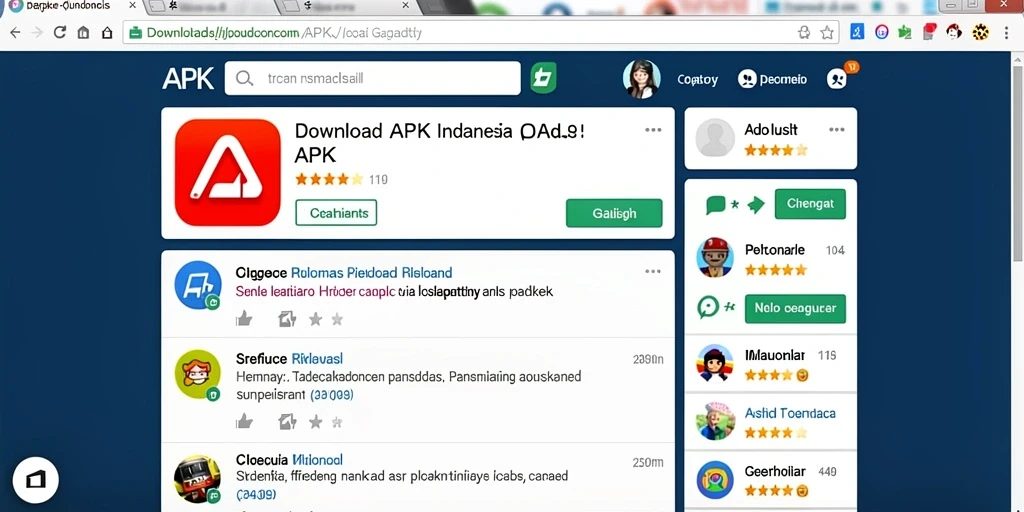Click the Geerholiar colorful circle icon
This screenshot has width=1024, height=512.
(x=715, y=480)
